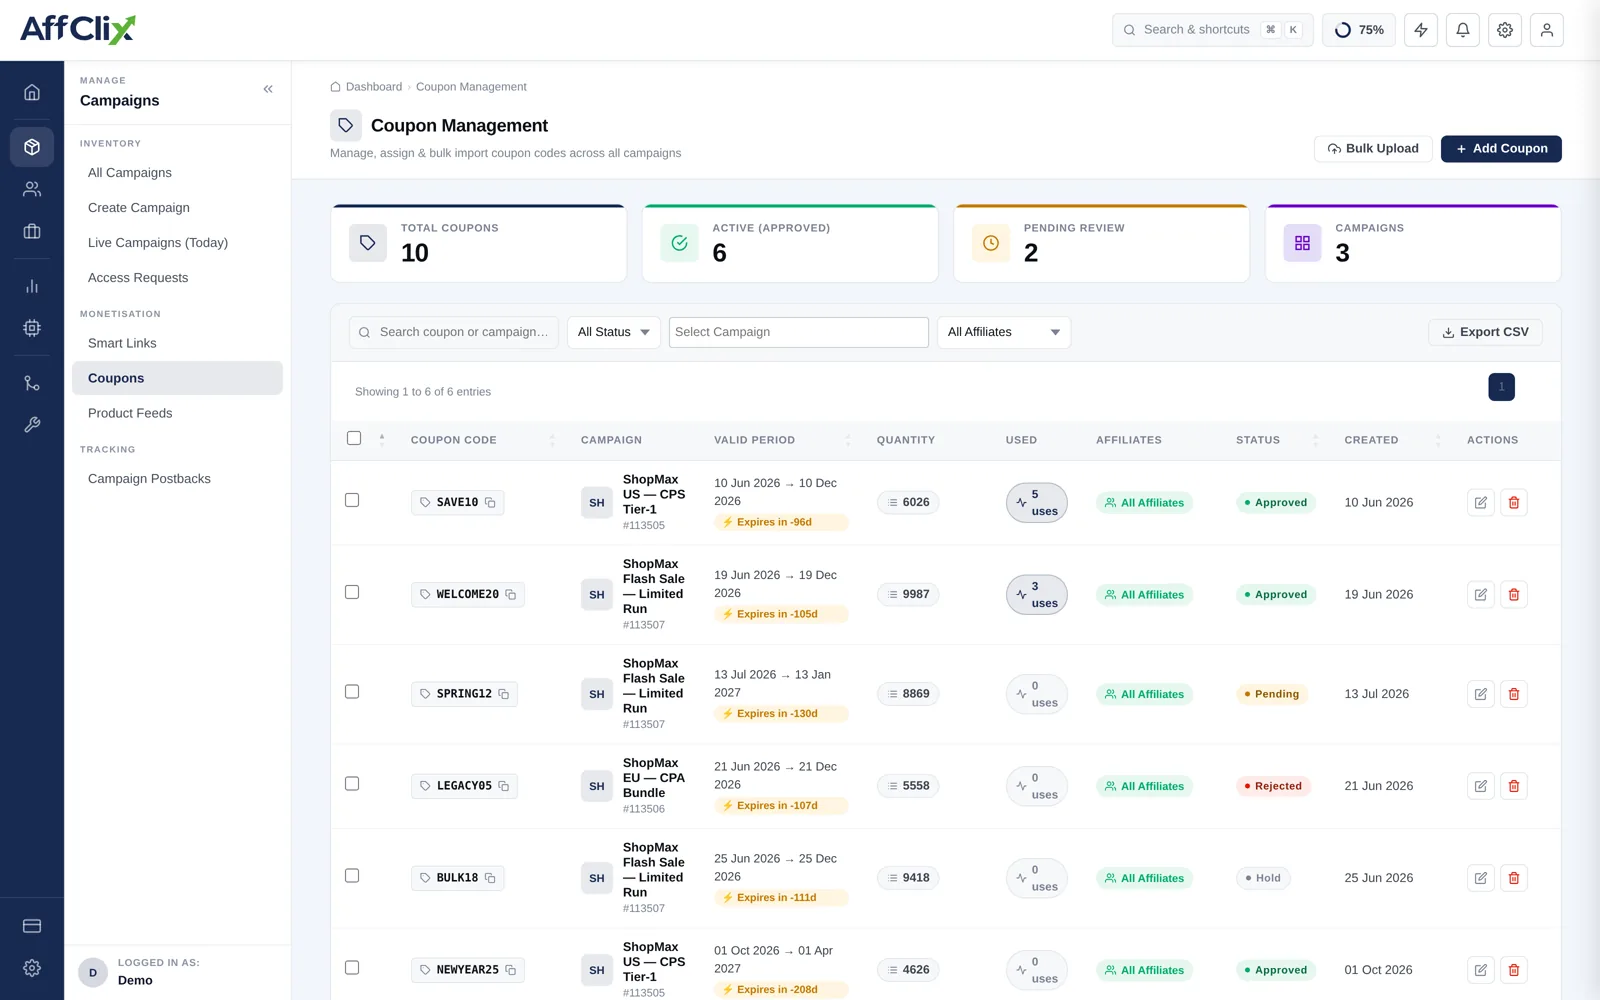This screenshot has height=1000, width=1600.
Task: Click the lightning bolt quick actions icon
Action: tap(1421, 30)
